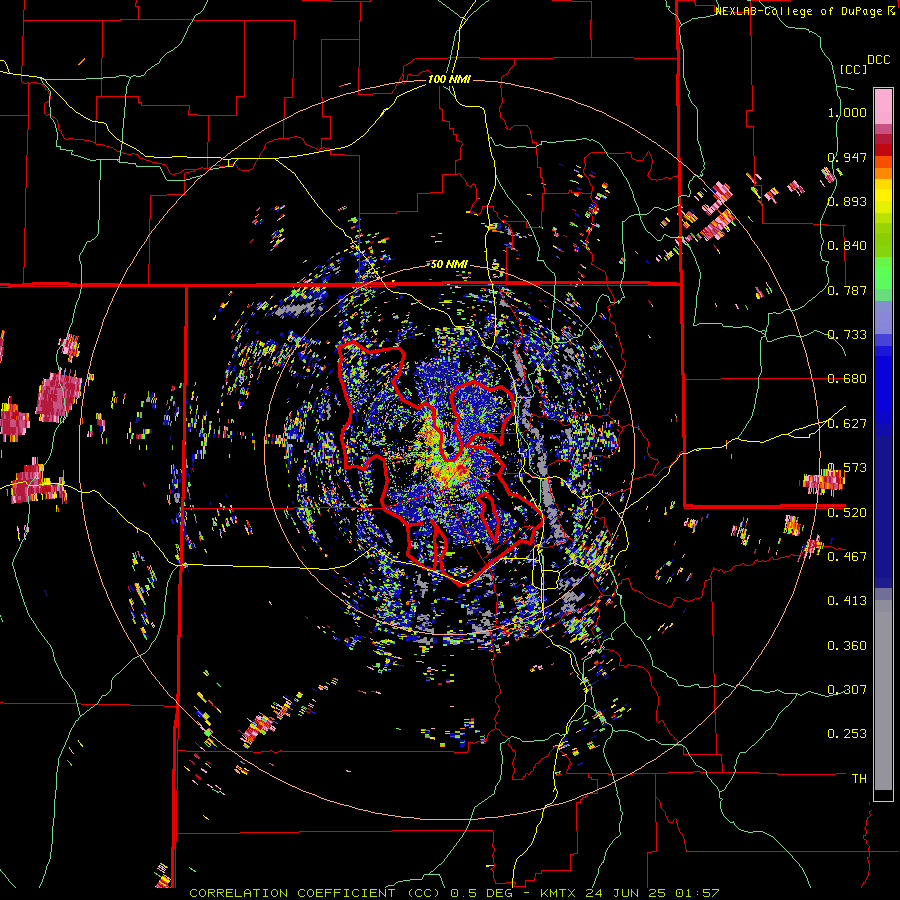
Task: Click the 0.253 scale value
Action: tap(847, 734)
